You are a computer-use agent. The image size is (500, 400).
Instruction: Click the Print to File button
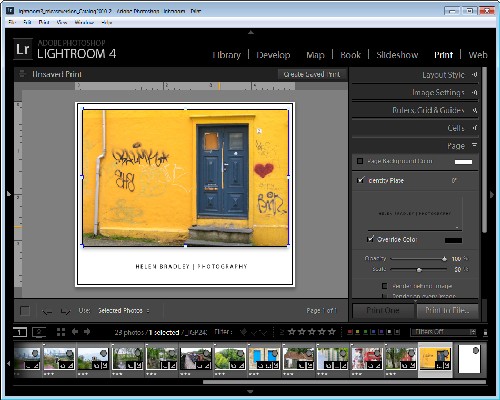coord(447,310)
